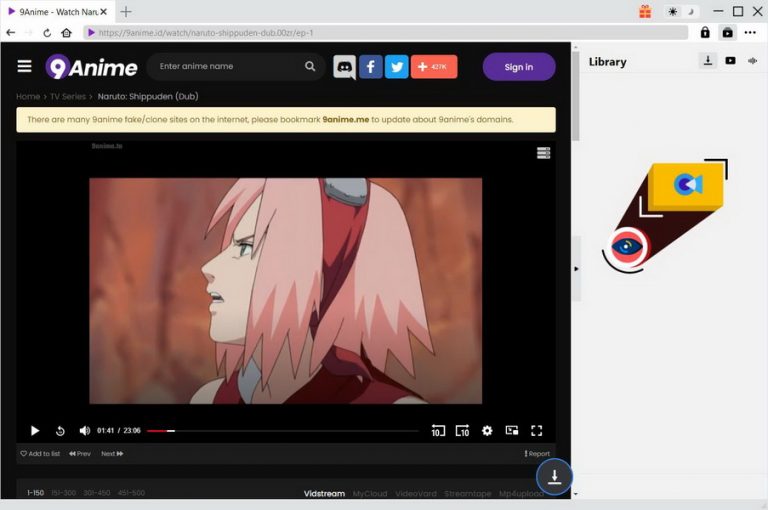Rewind video 10 seconds

click(438, 431)
